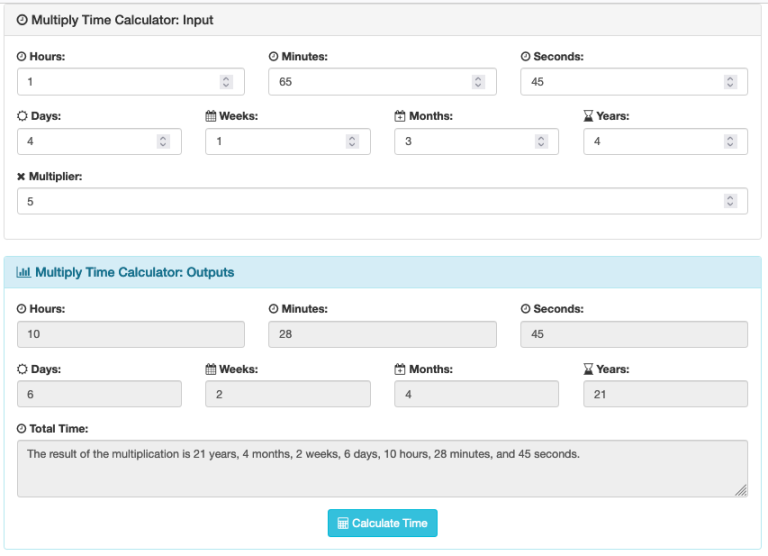The image size is (768, 556).
Task: Click the clock icon next to input Seconds
Action: pos(526,57)
